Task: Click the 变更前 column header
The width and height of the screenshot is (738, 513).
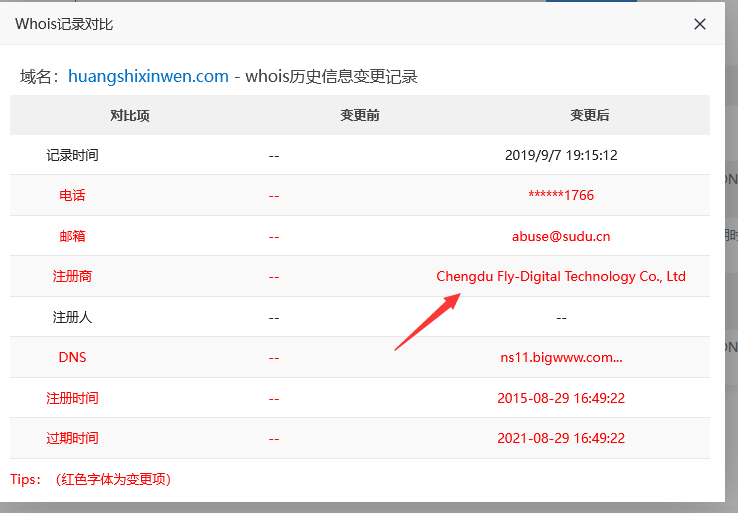Action: click(360, 115)
